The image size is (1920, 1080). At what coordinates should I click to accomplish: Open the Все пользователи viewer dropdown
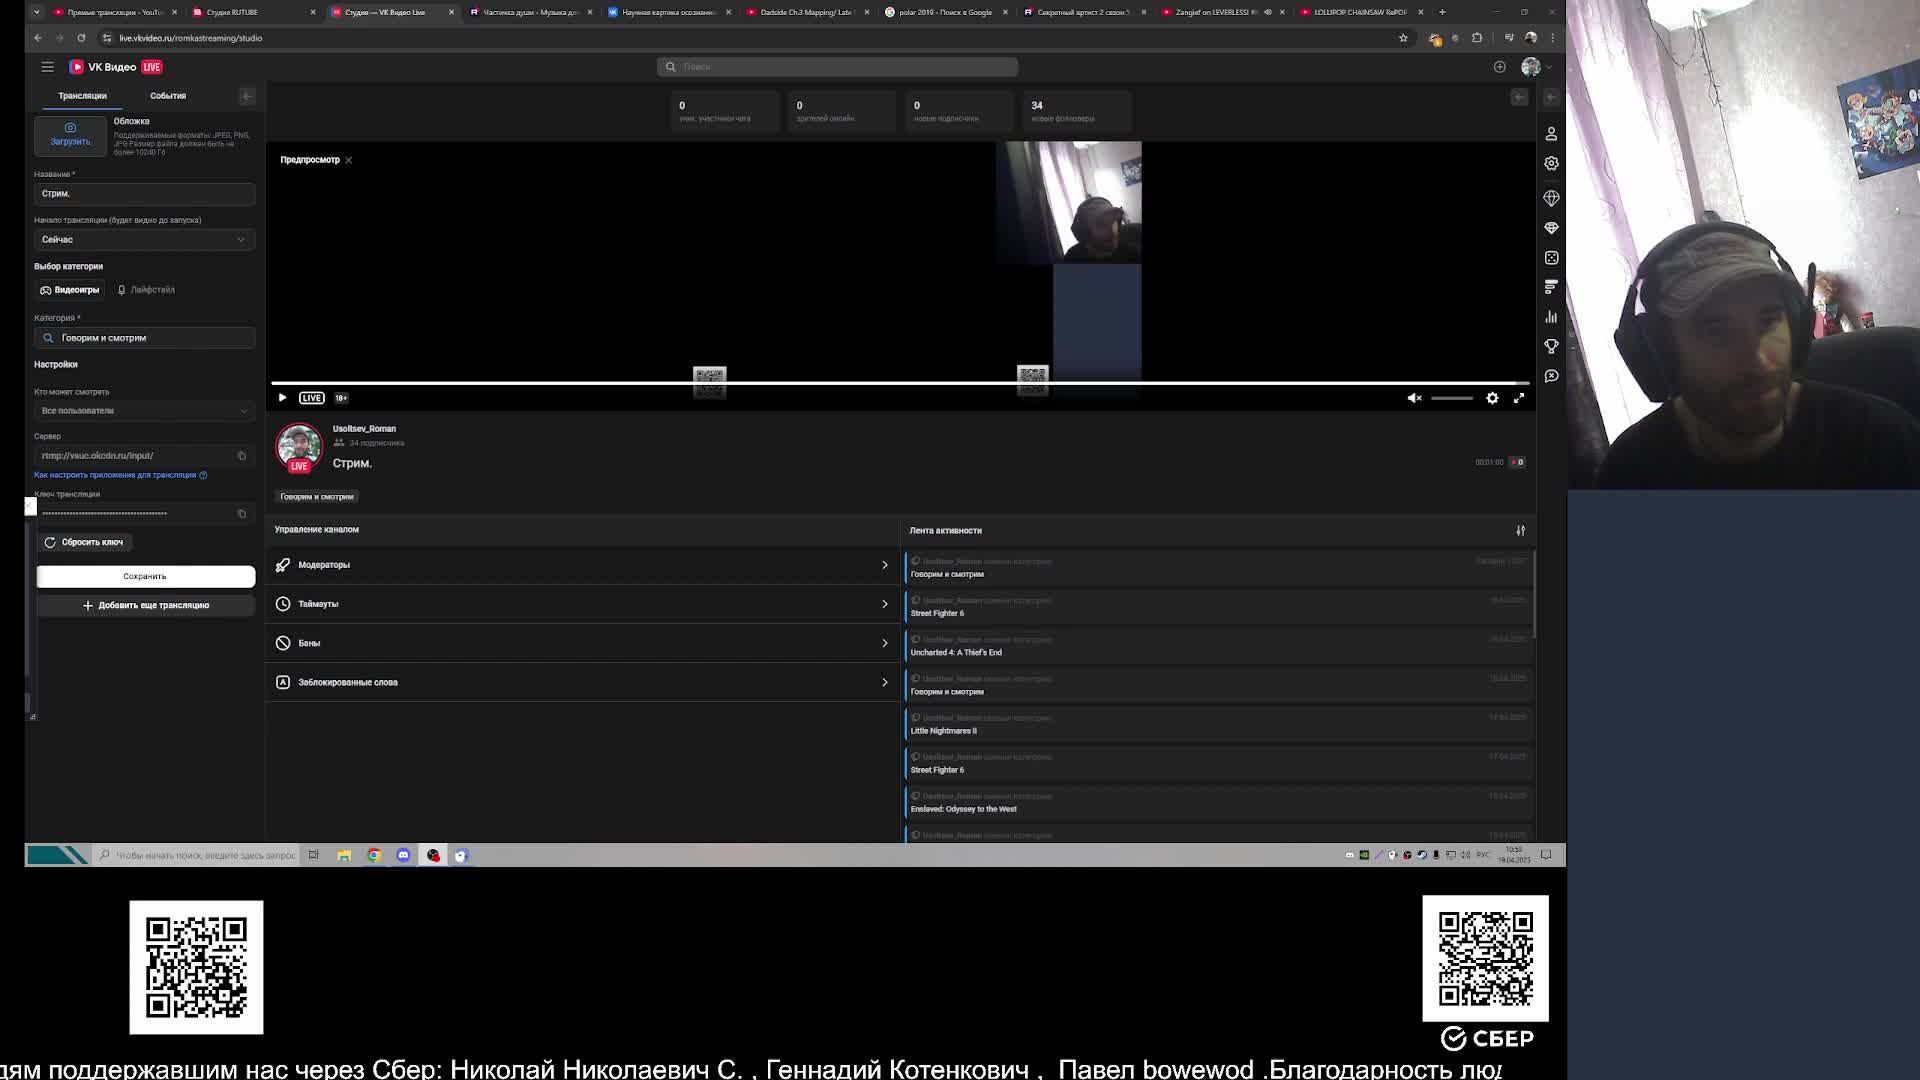pyautogui.click(x=144, y=411)
